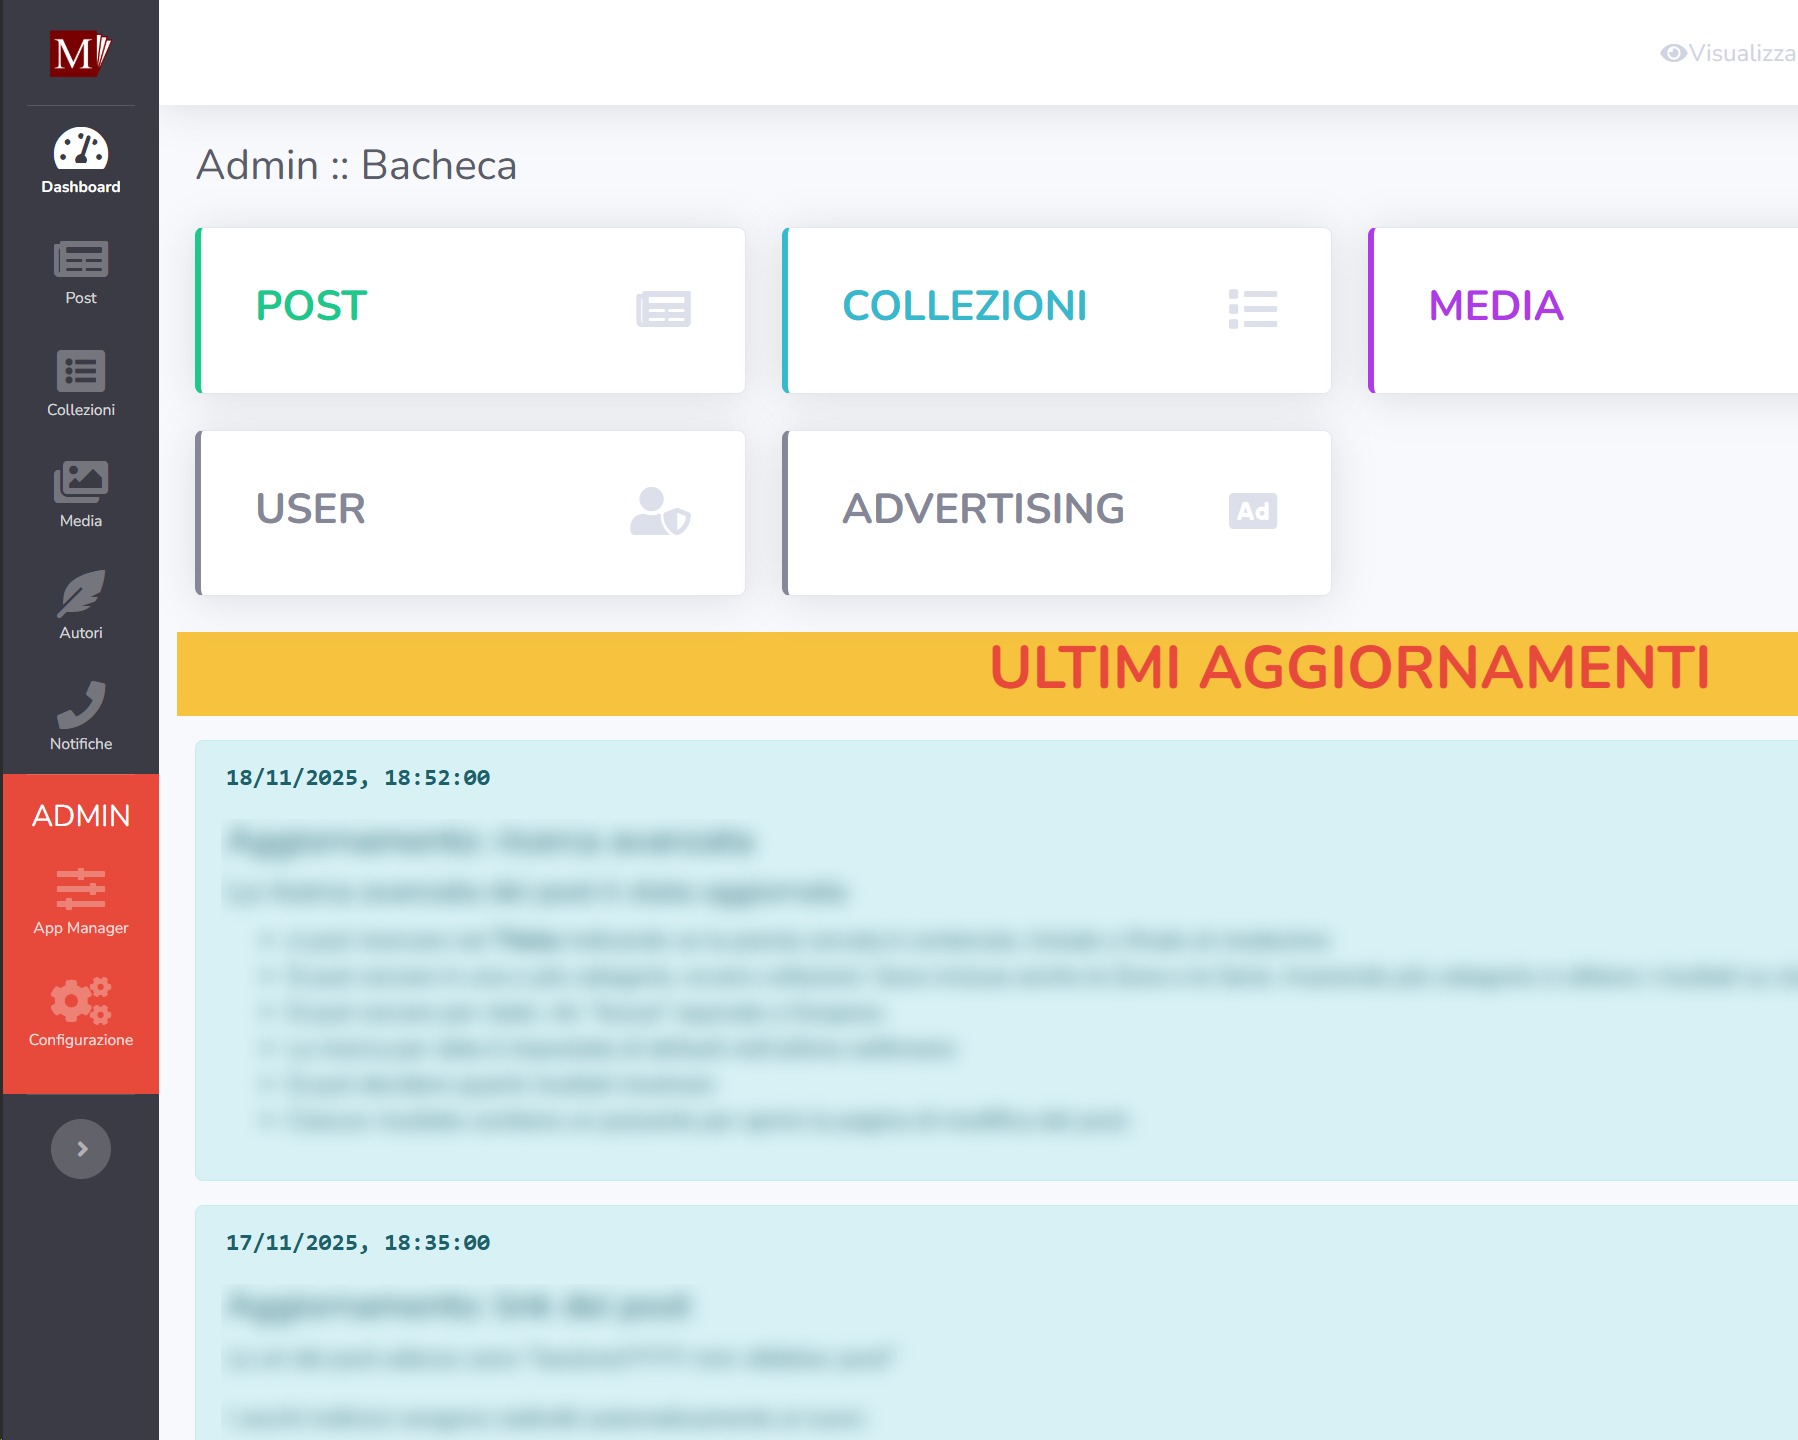Open the POST dashboard card
The width and height of the screenshot is (1798, 1440).
pyautogui.click(x=470, y=310)
